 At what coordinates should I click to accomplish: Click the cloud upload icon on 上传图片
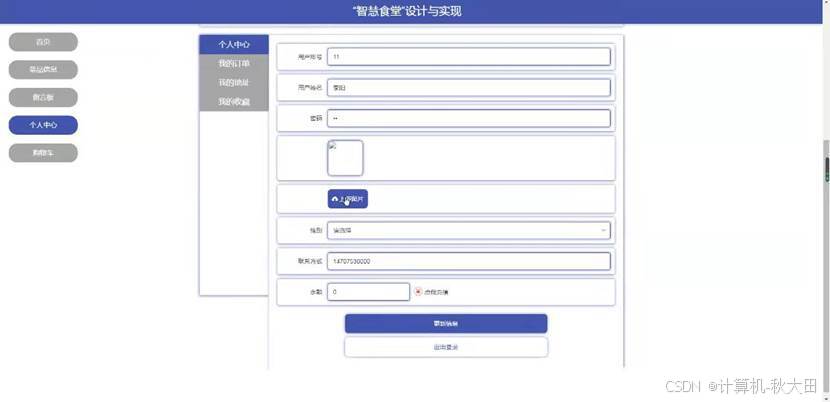click(x=335, y=199)
